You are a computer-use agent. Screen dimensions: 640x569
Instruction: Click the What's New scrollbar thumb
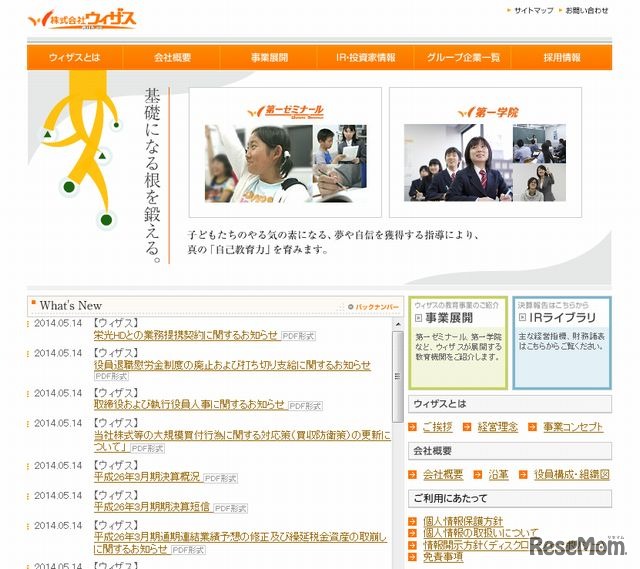tap(398, 376)
